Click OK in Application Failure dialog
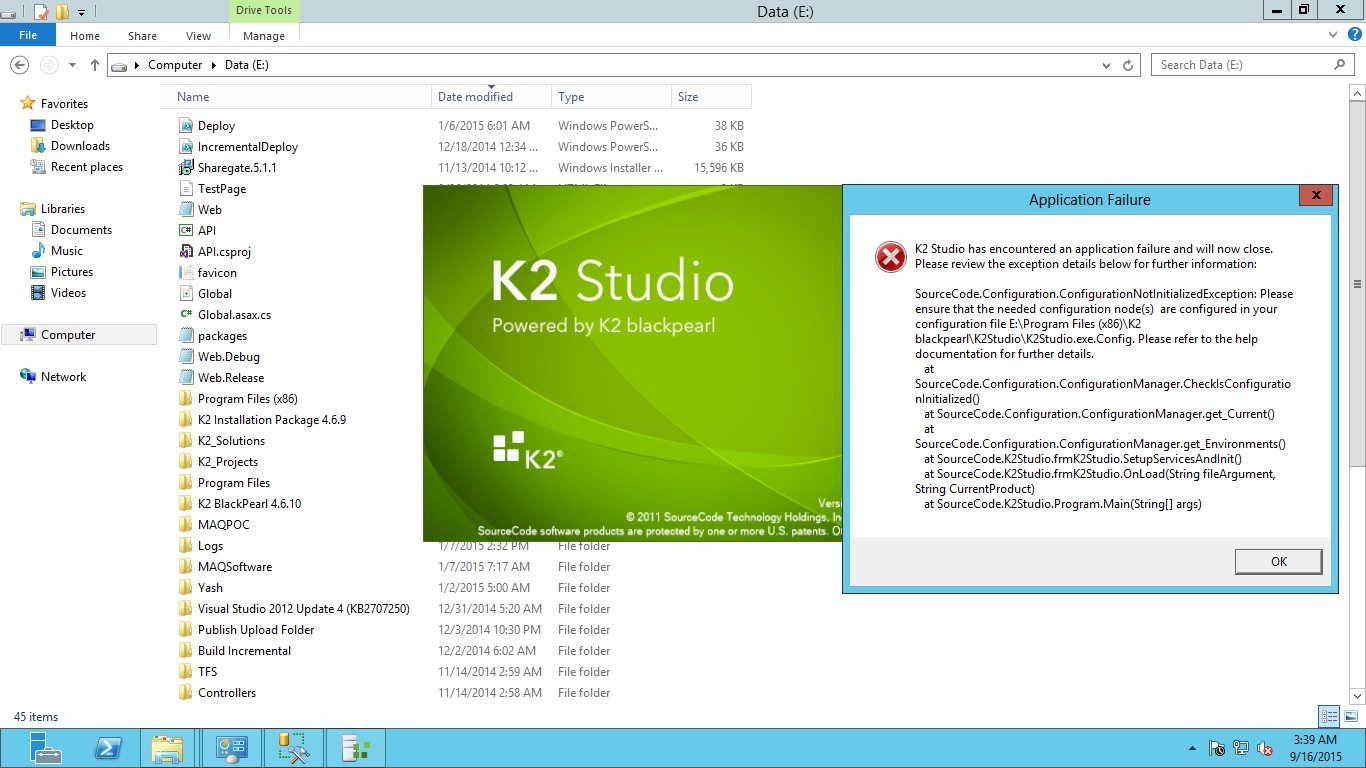The image size is (1366, 768). tap(1278, 562)
